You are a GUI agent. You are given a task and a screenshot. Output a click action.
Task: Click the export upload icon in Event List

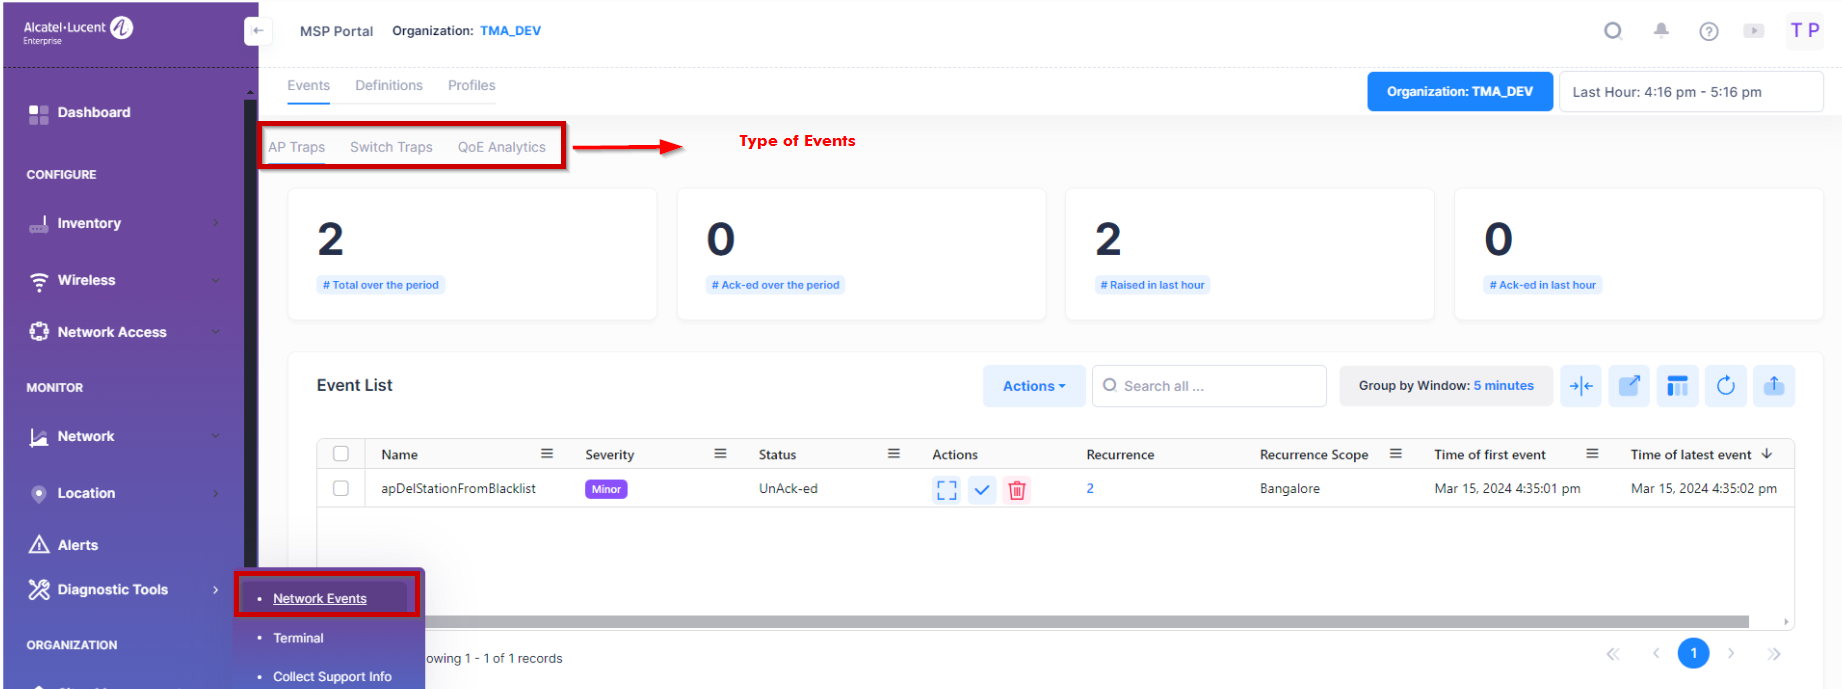click(x=1773, y=386)
